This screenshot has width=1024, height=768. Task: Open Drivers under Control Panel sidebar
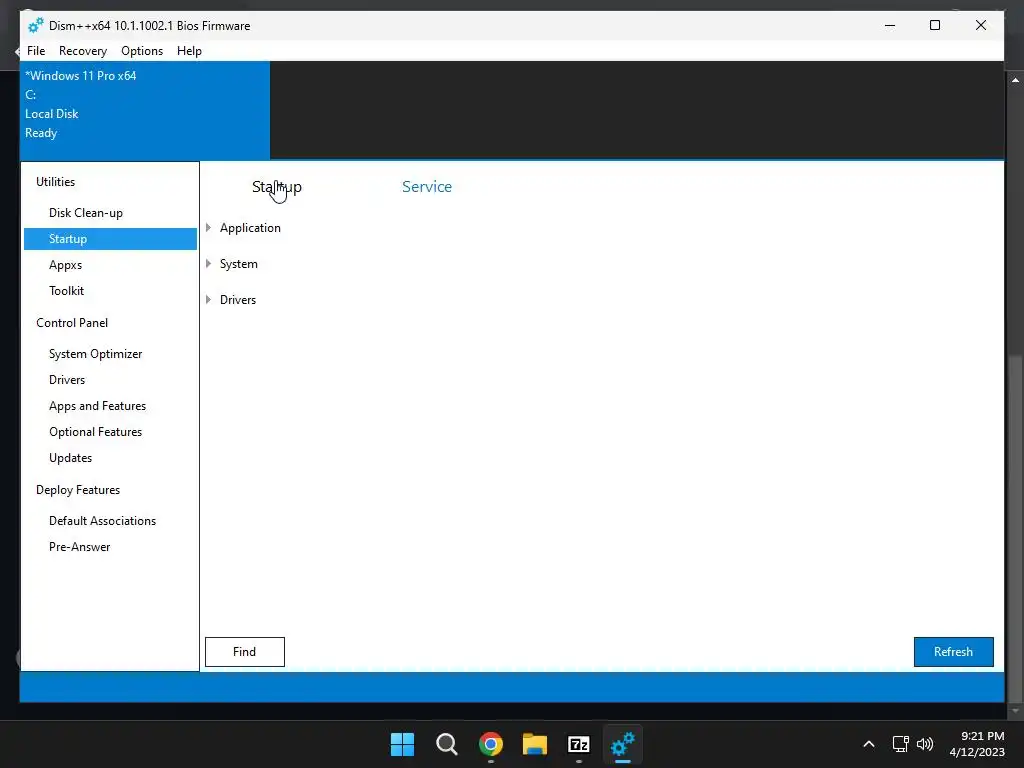tap(67, 380)
